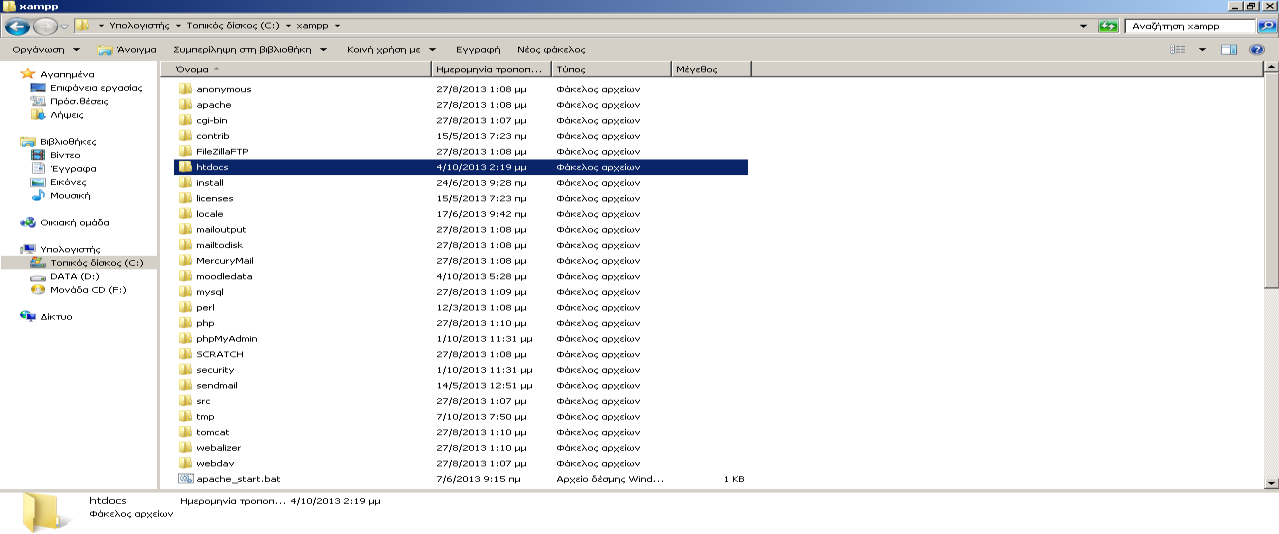Sort by the Όνομα column header

point(296,69)
